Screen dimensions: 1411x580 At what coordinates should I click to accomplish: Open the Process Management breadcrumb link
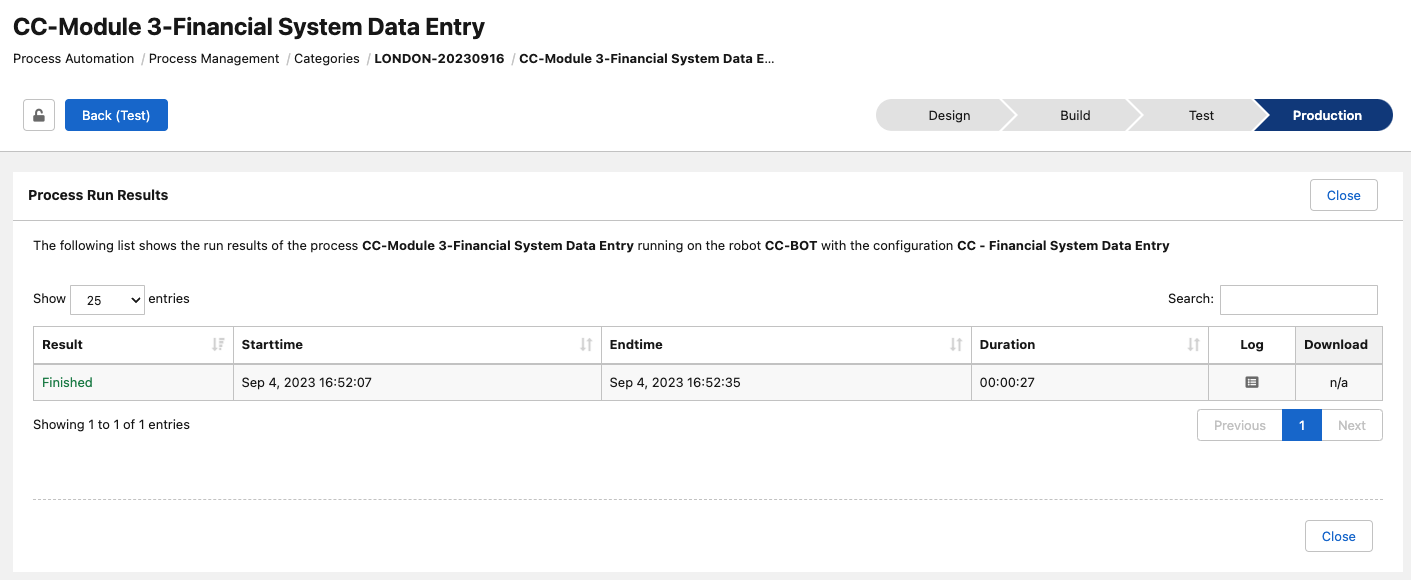[213, 58]
